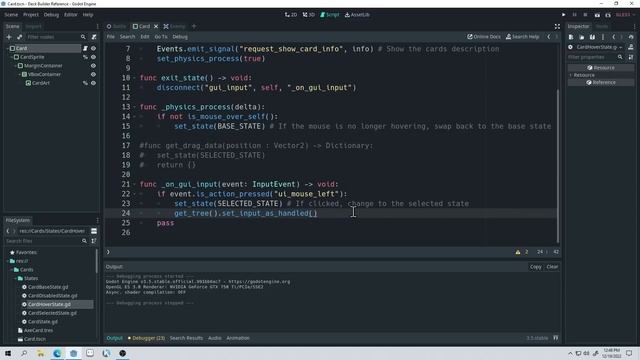Click Search Help button
The width and height of the screenshot is (640, 360).
(x=523, y=37)
